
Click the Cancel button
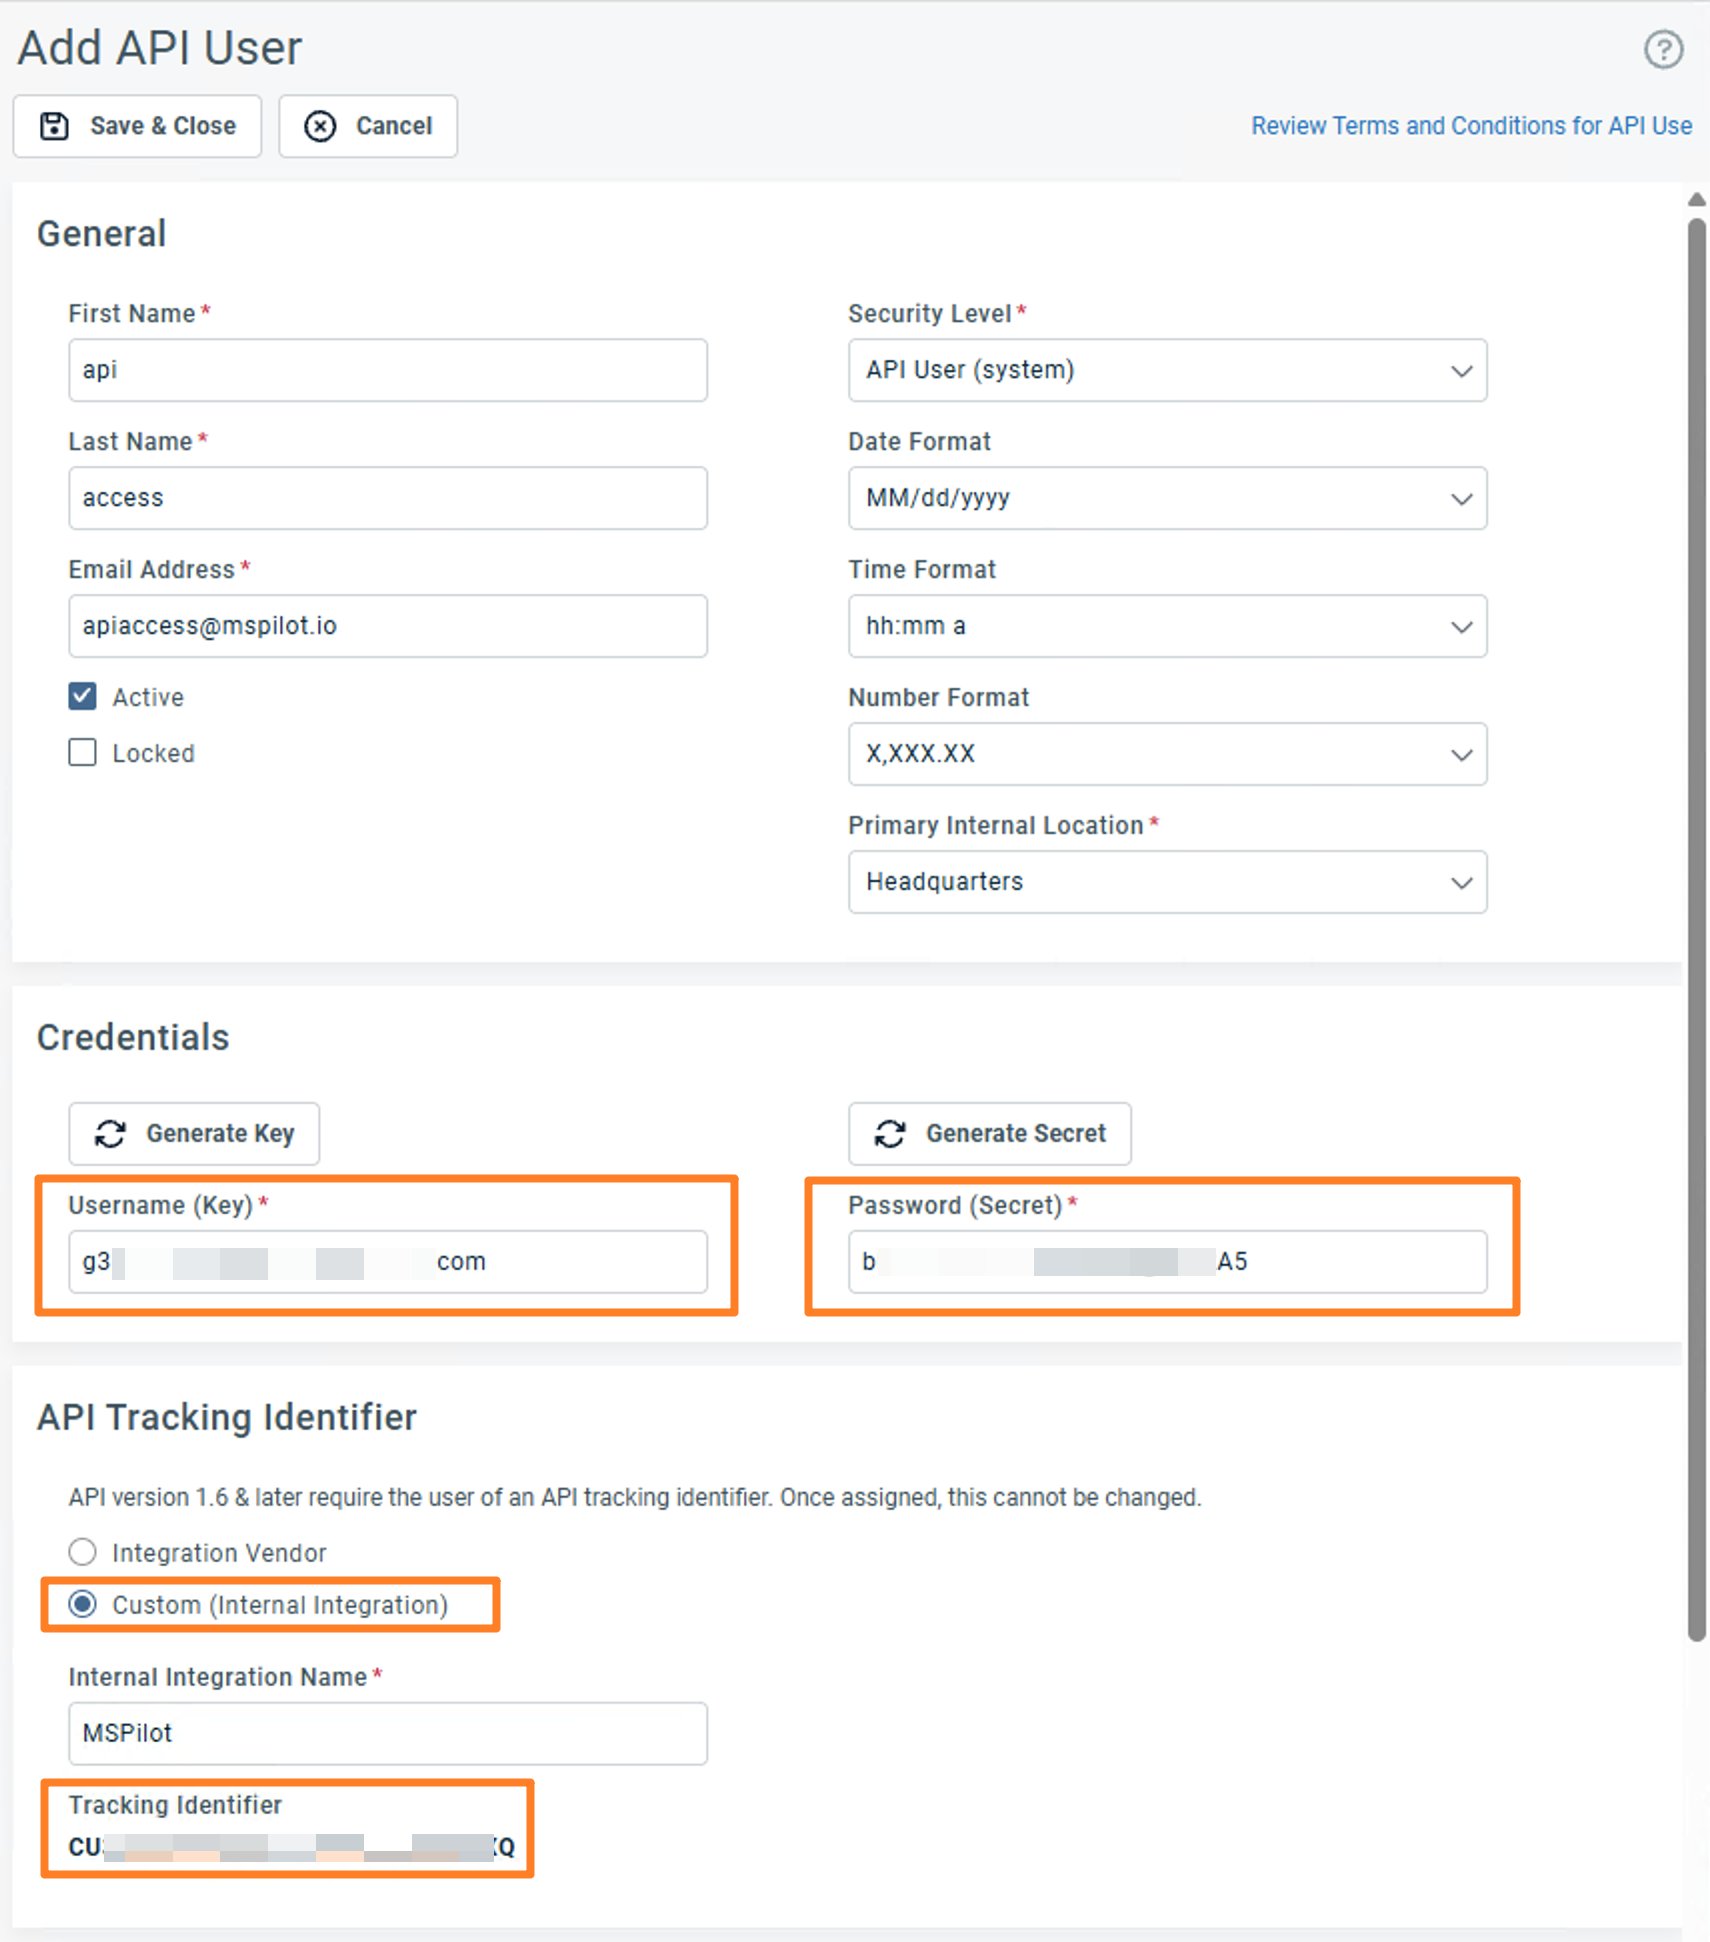(368, 126)
